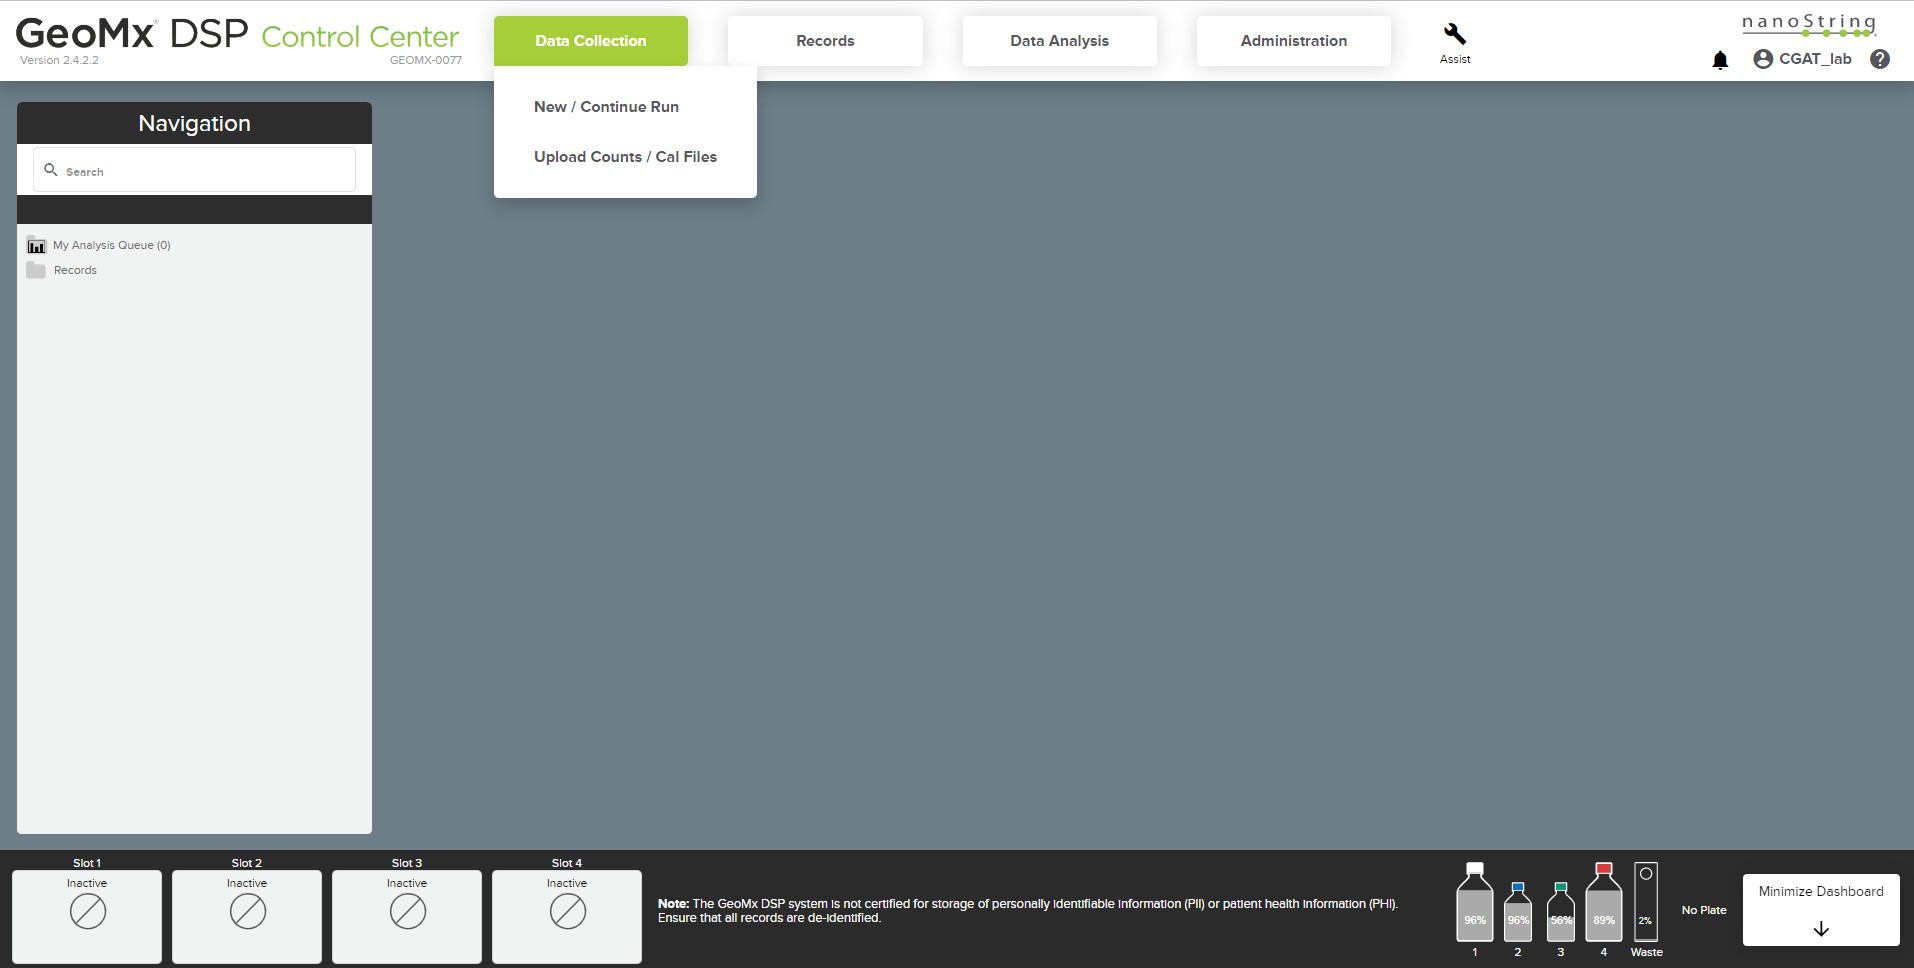Click the Minimize Dashboard down arrow

tap(1821, 929)
